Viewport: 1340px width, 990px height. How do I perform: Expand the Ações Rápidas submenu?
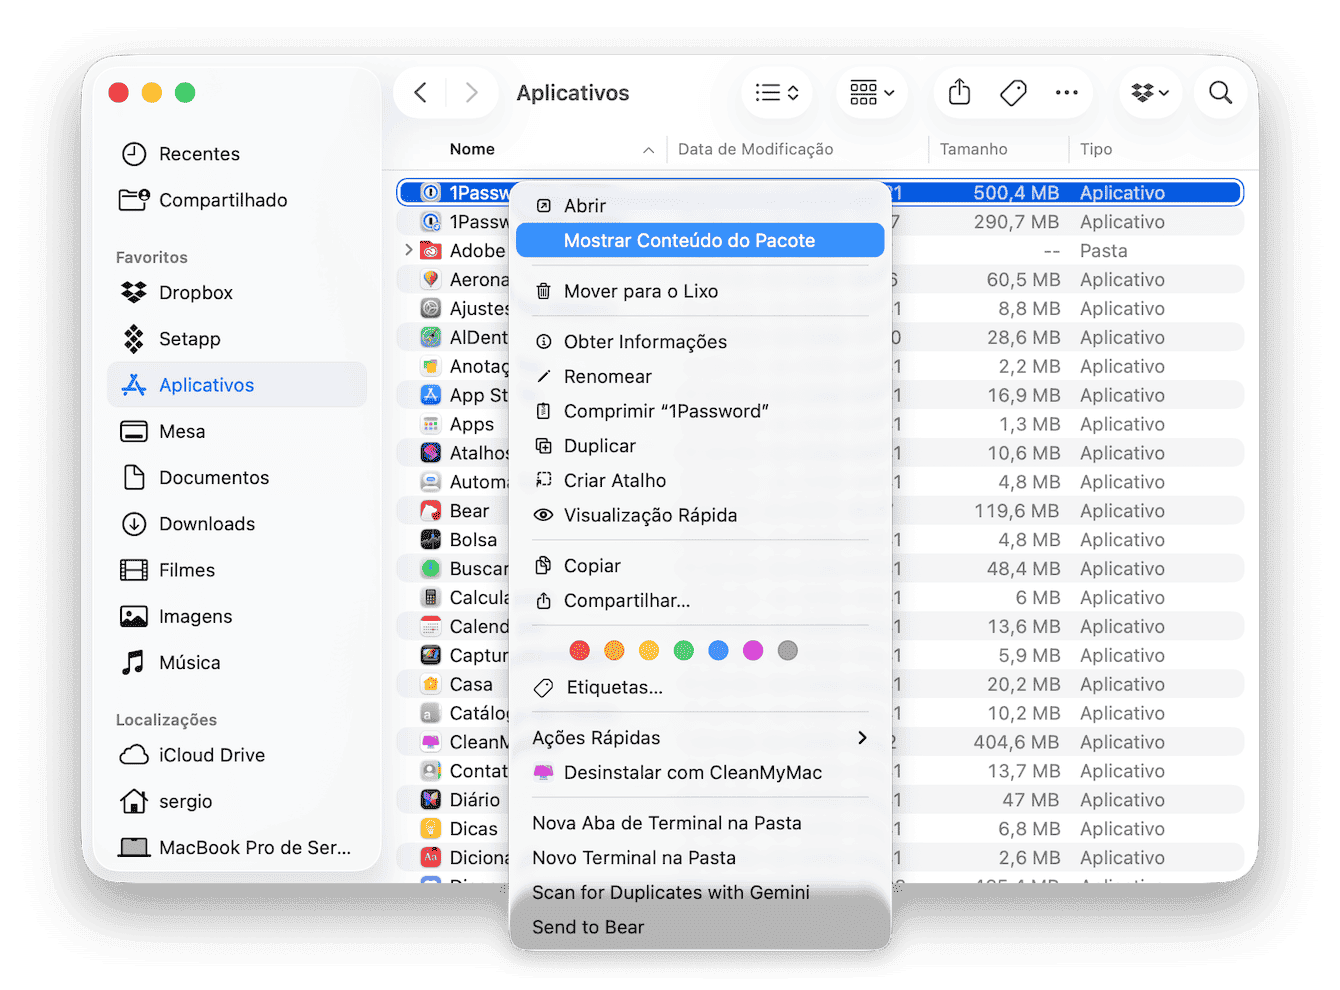[700, 738]
